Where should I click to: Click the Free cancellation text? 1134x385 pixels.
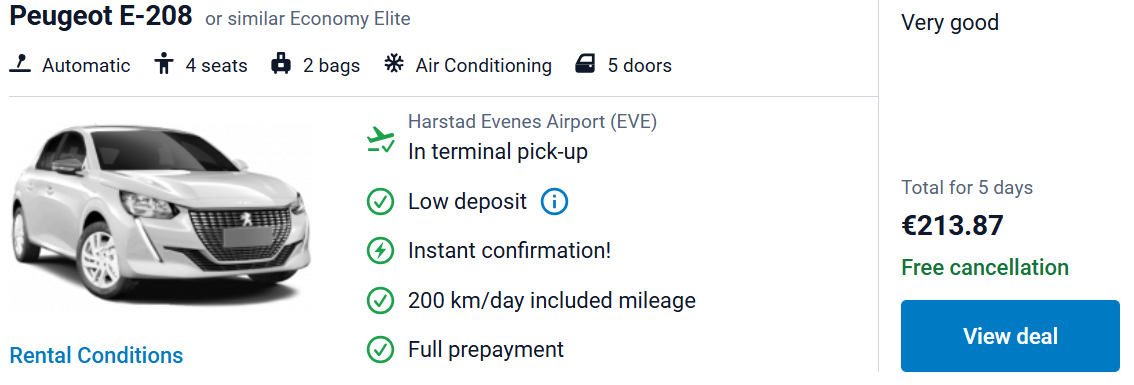984,268
